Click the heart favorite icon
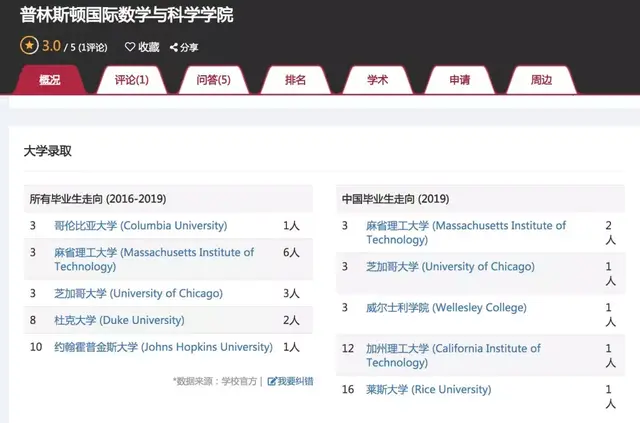Screen dimensions: 640x423 click(130, 47)
